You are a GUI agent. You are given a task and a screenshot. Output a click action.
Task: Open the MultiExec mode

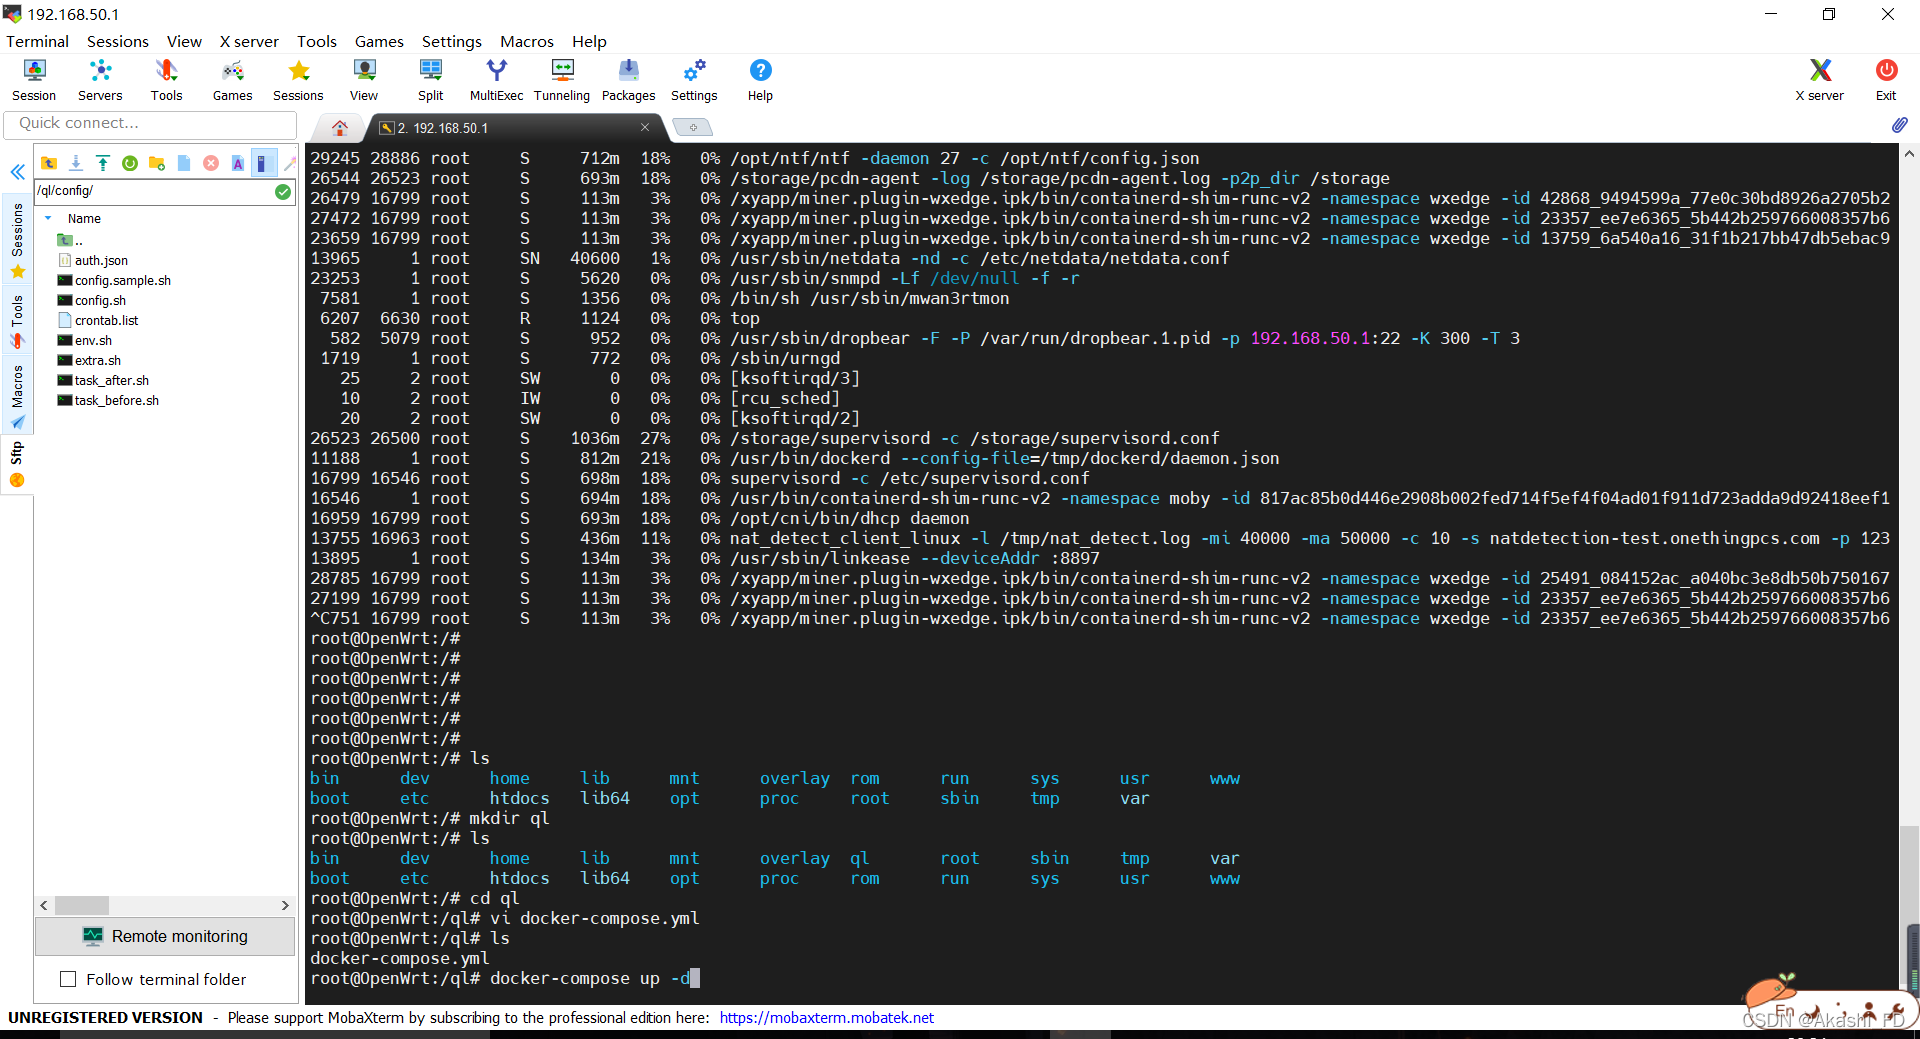click(x=496, y=78)
